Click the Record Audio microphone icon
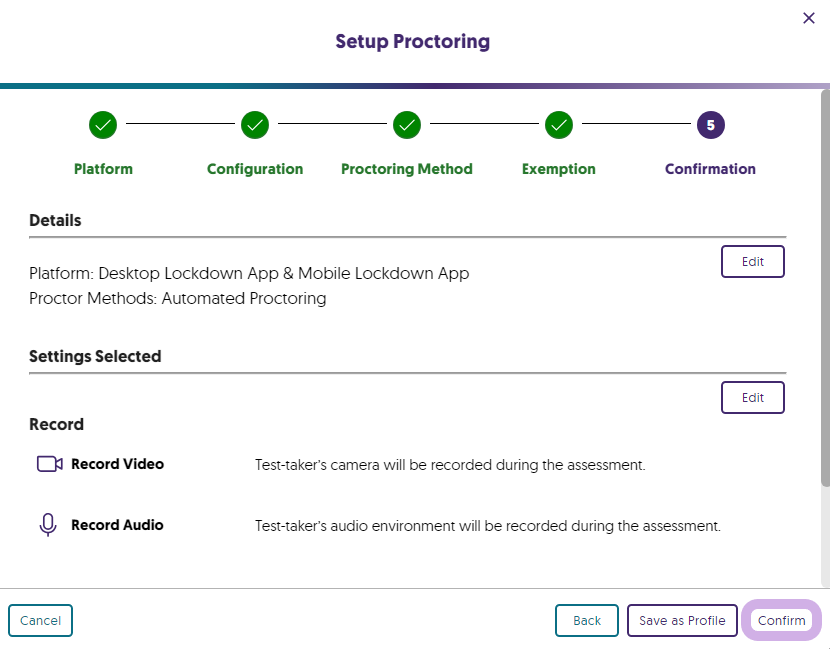This screenshot has height=649, width=830. (x=48, y=525)
